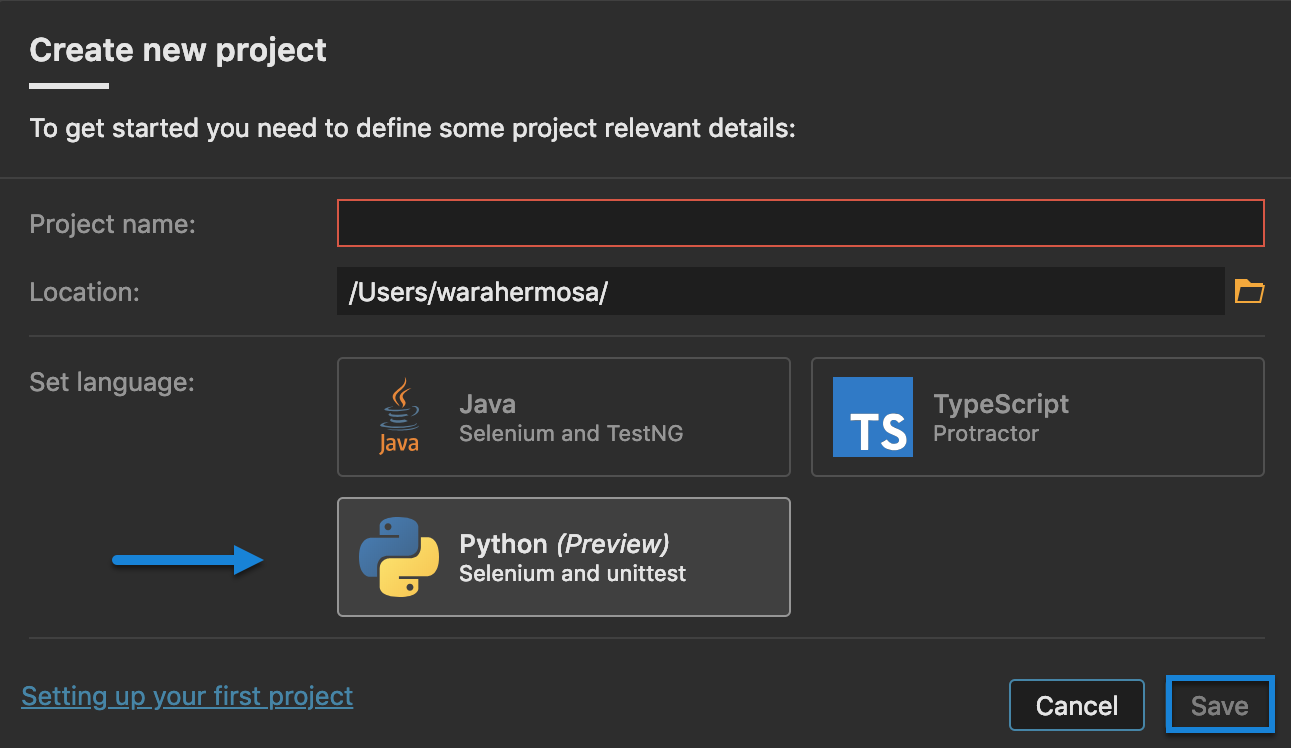1291x748 pixels.
Task: Select Python Selenium and unittest option
Action: [x=564, y=557]
